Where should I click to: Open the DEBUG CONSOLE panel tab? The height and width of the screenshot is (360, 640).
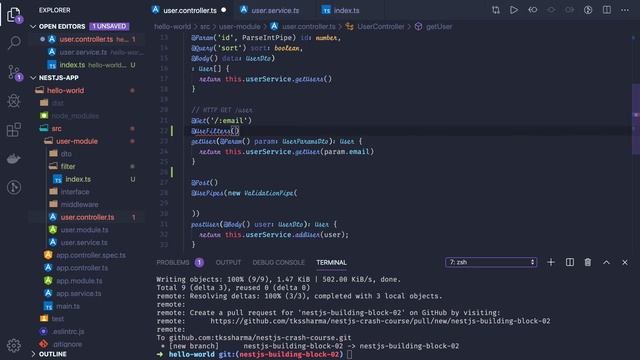(278, 262)
